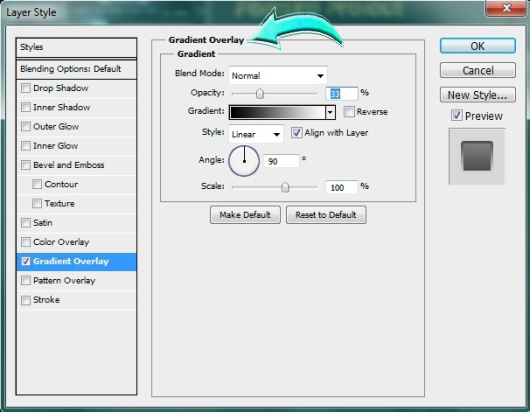This screenshot has width=530, height=412.
Task: Select the Bevel and Emboss label
Action: coord(69,165)
